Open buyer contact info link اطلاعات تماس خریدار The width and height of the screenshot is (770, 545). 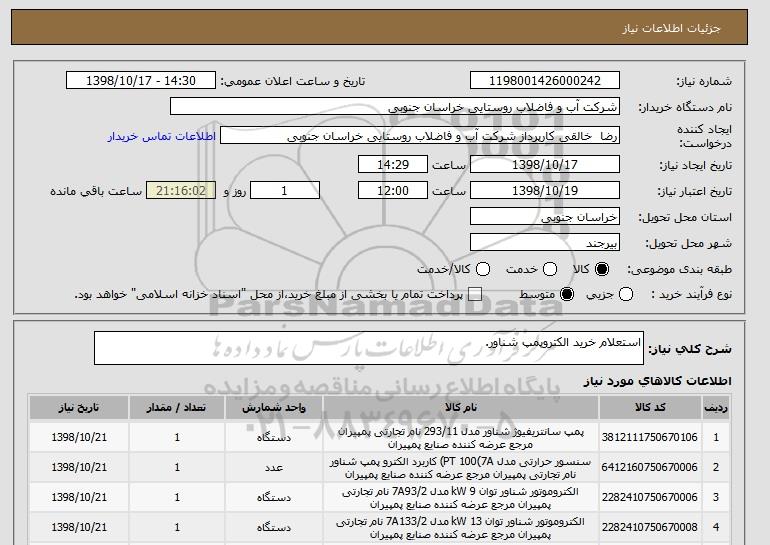(x=162, y=136)
